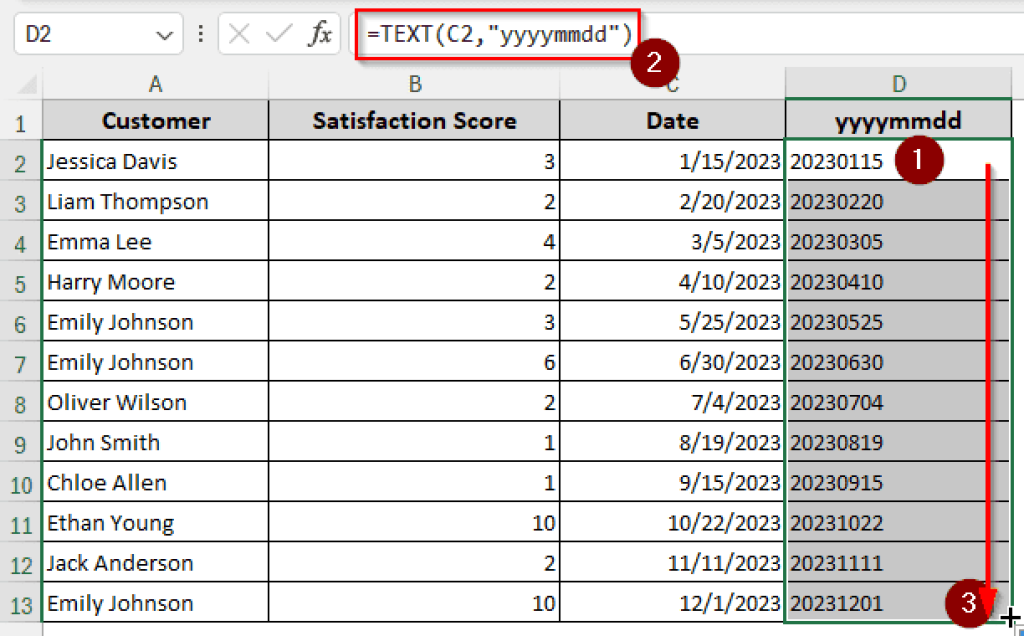Select column header D

point(898,82)
